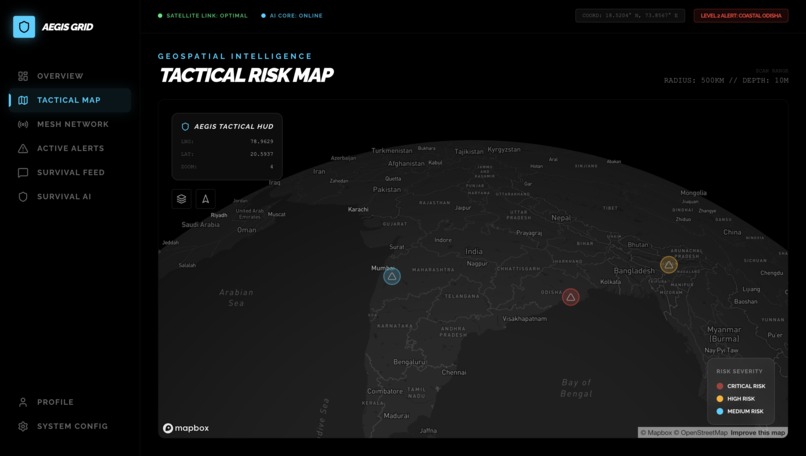
Task: Select the yellow high-risk marker near Bangladesh
Action: (x=668, y=265)
